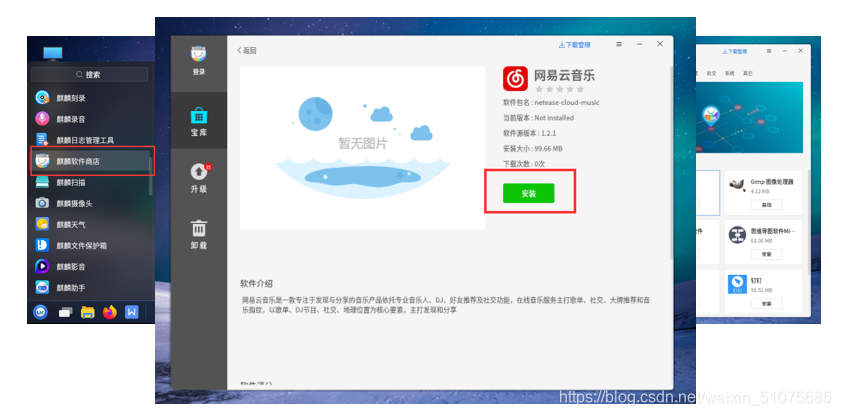Click the 软件介绍 heading
841x416 pixels.
coord(256,283)
